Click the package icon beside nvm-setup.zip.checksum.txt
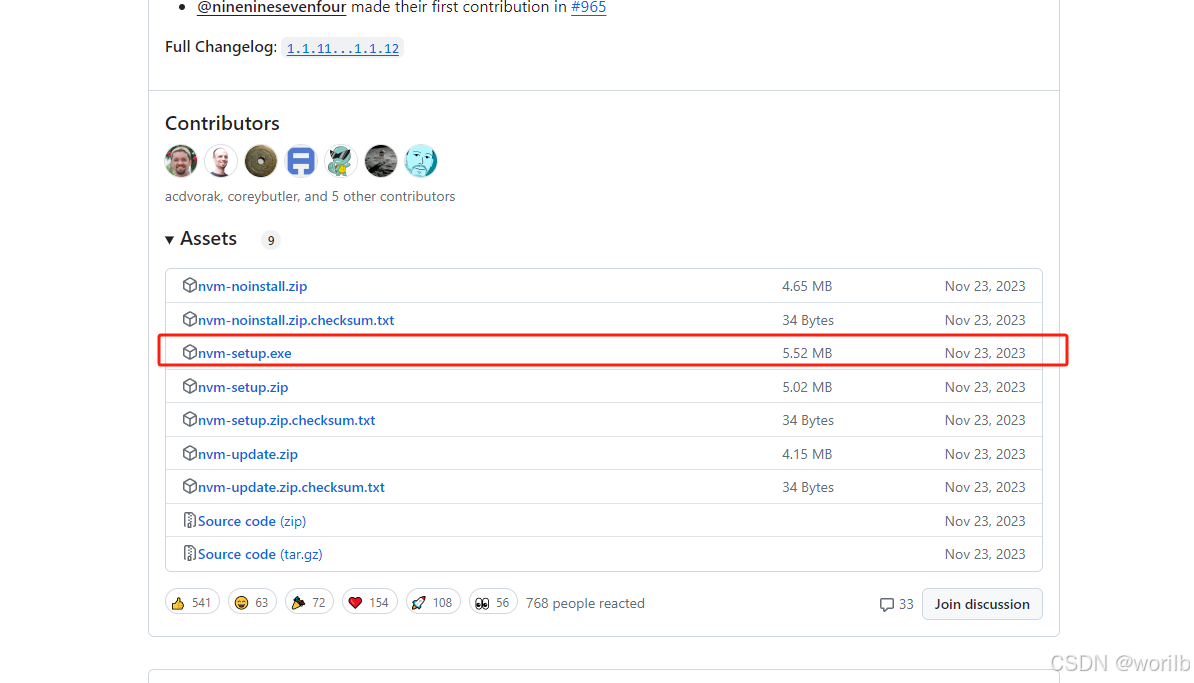This screenshot has height=683, width=1194. coord(190,419)
